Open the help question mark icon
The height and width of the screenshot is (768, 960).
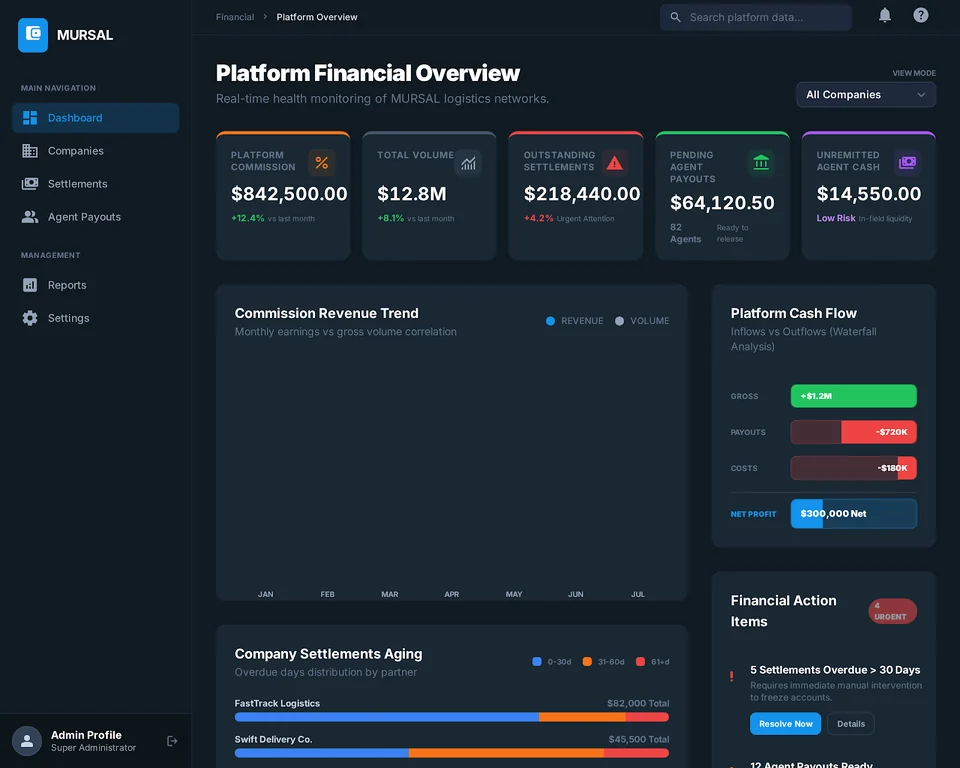point(921,15)
